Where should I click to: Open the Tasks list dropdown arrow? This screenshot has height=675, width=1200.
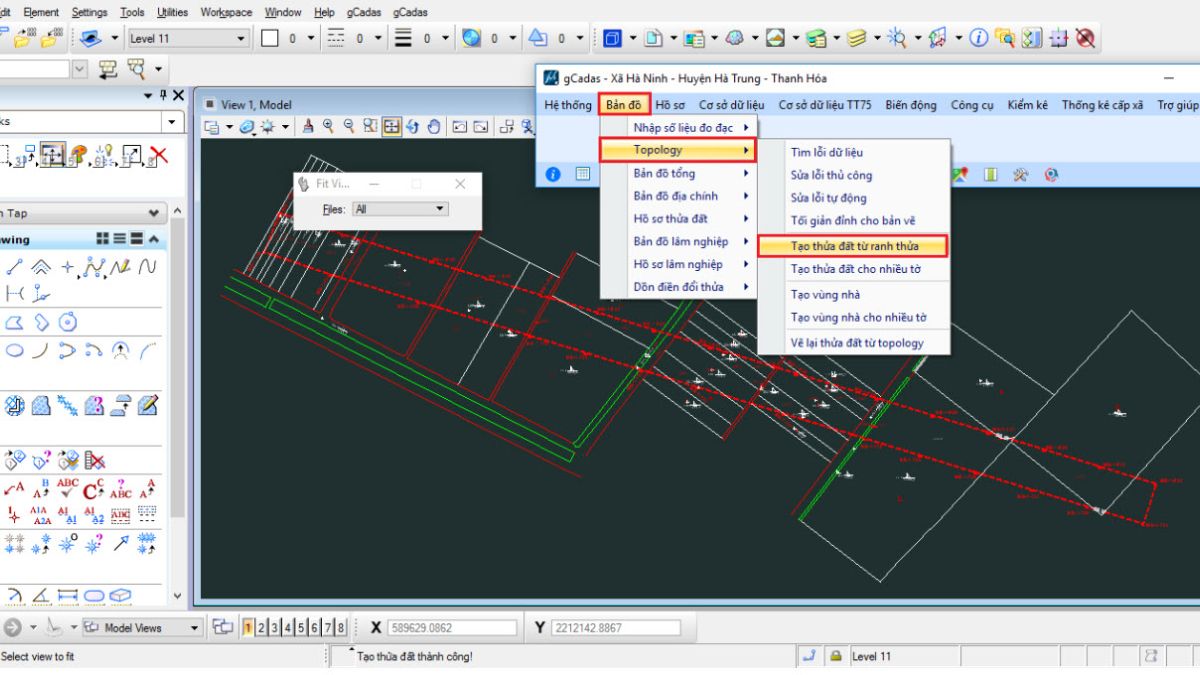[174, 121]
